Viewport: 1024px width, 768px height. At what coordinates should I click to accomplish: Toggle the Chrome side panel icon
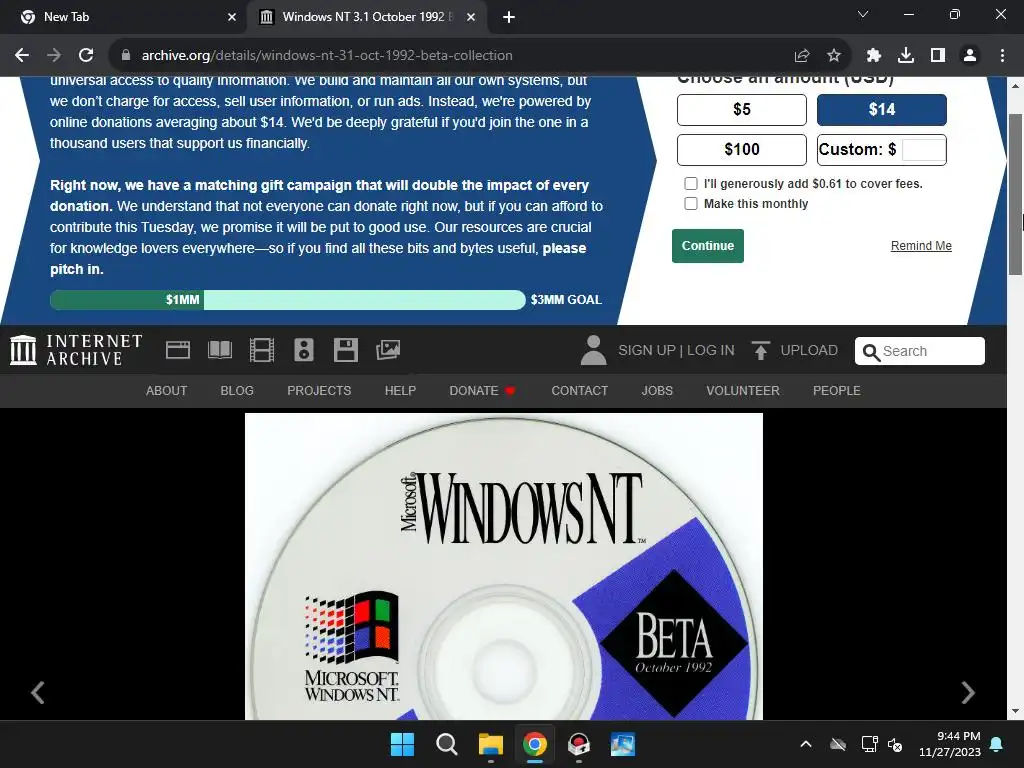click(938, 56)
